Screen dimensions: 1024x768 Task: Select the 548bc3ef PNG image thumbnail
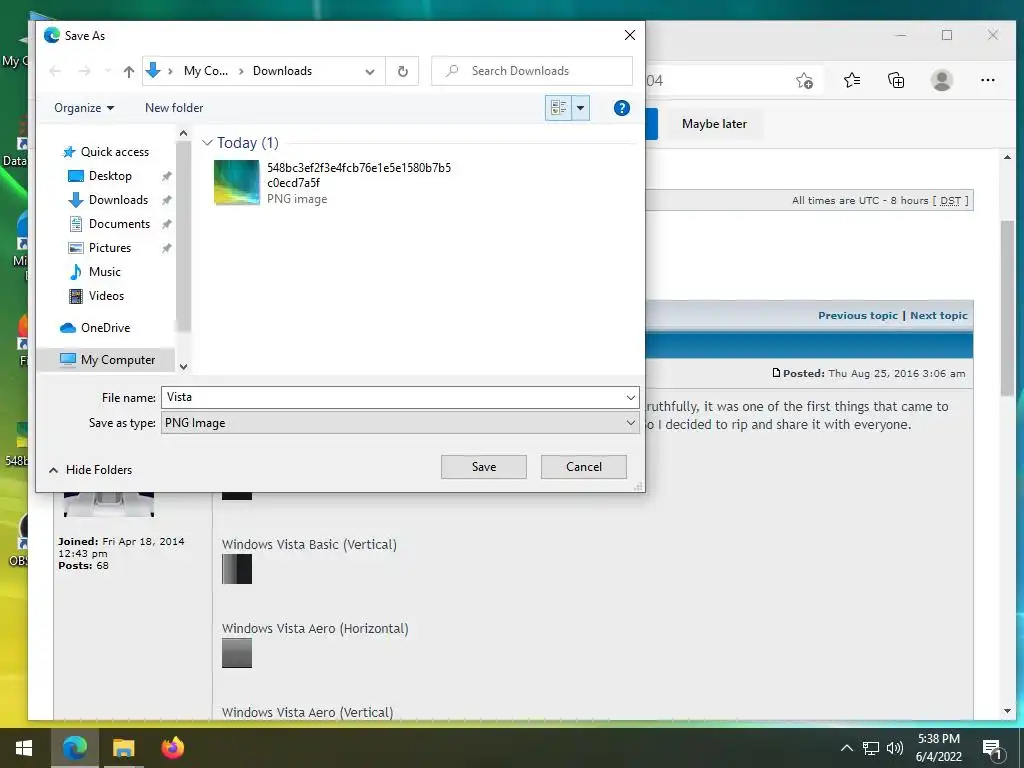tap(236, 183)
